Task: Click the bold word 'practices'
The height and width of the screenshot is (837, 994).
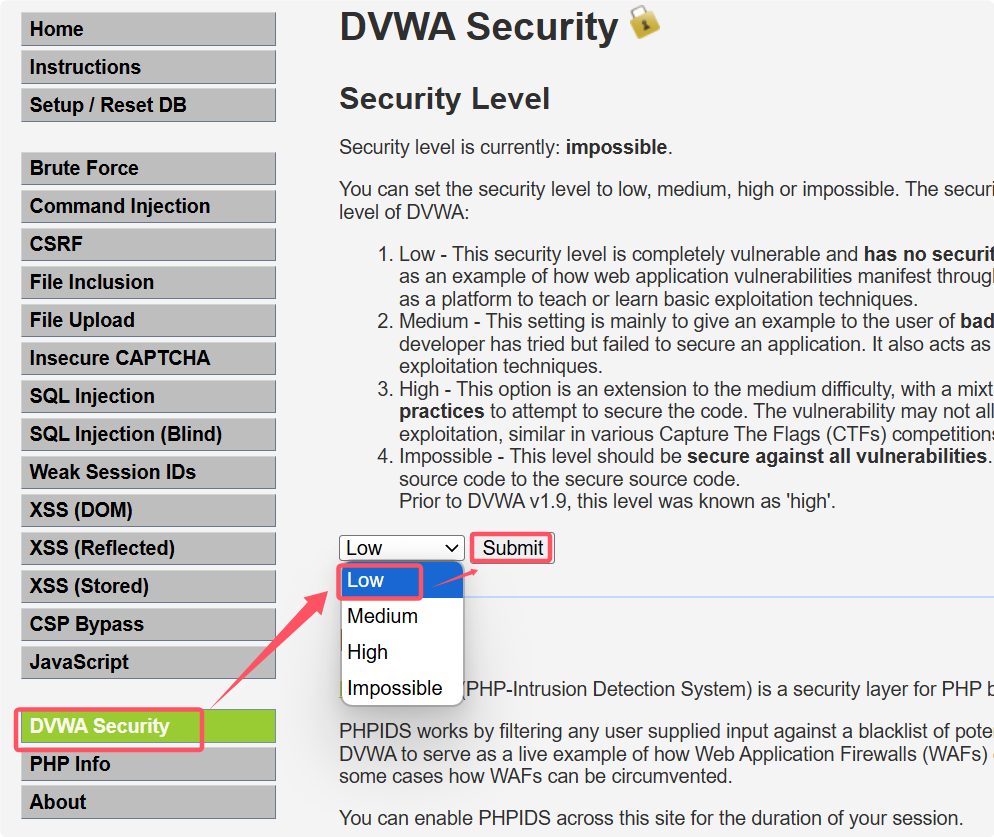Action: tap(442, 412)
